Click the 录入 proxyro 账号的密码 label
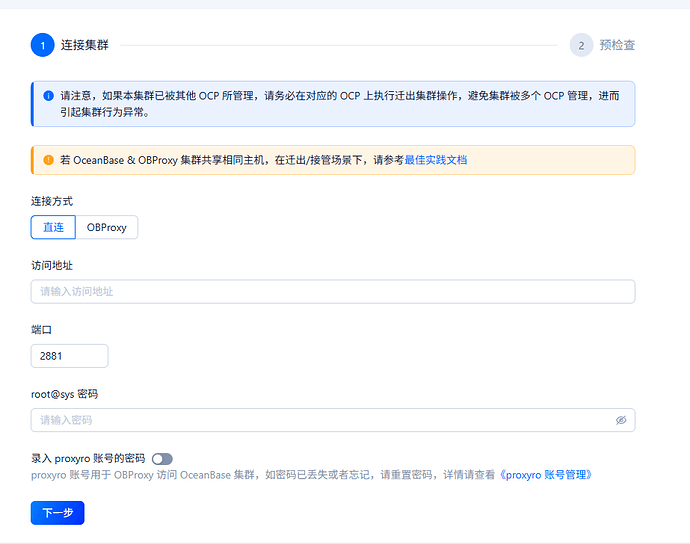The width and height of the screenshot is (690, 544). click(89, 458)
